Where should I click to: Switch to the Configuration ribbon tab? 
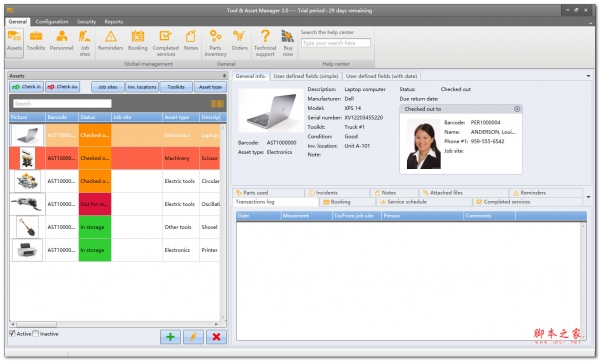pos(52,22)
